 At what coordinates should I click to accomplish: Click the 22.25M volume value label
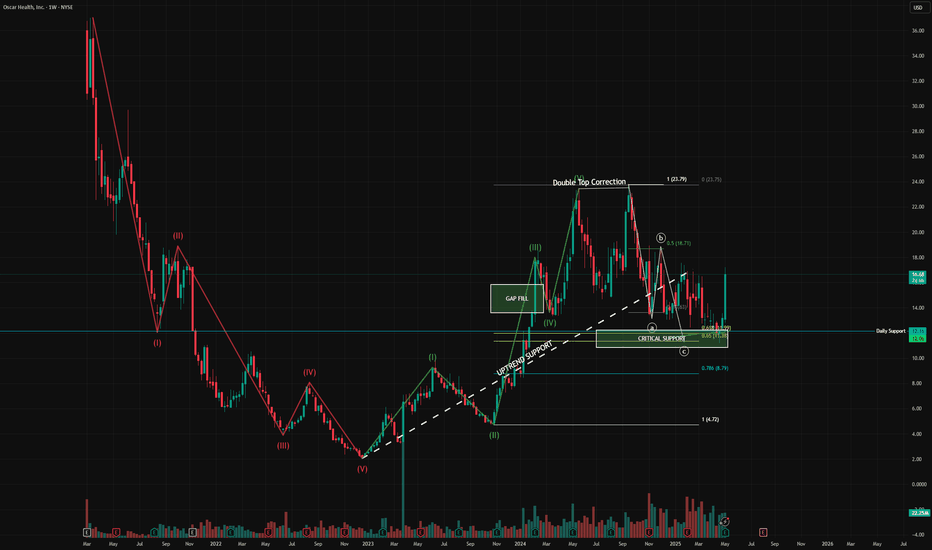[918, 513]
